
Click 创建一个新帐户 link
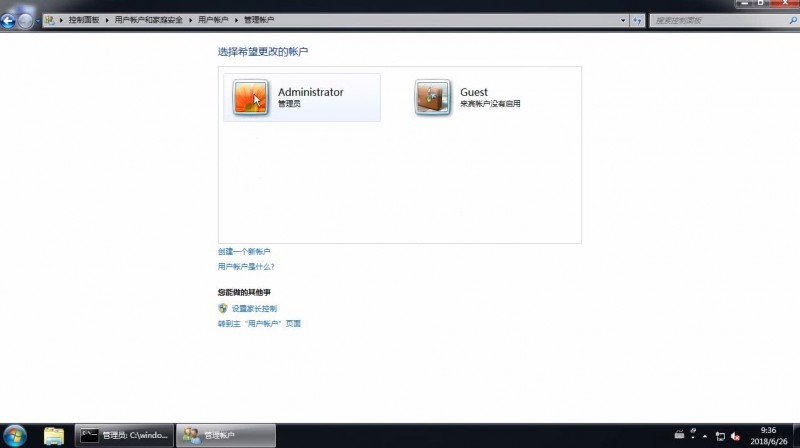pyautogui.click(x=244, y=252)
